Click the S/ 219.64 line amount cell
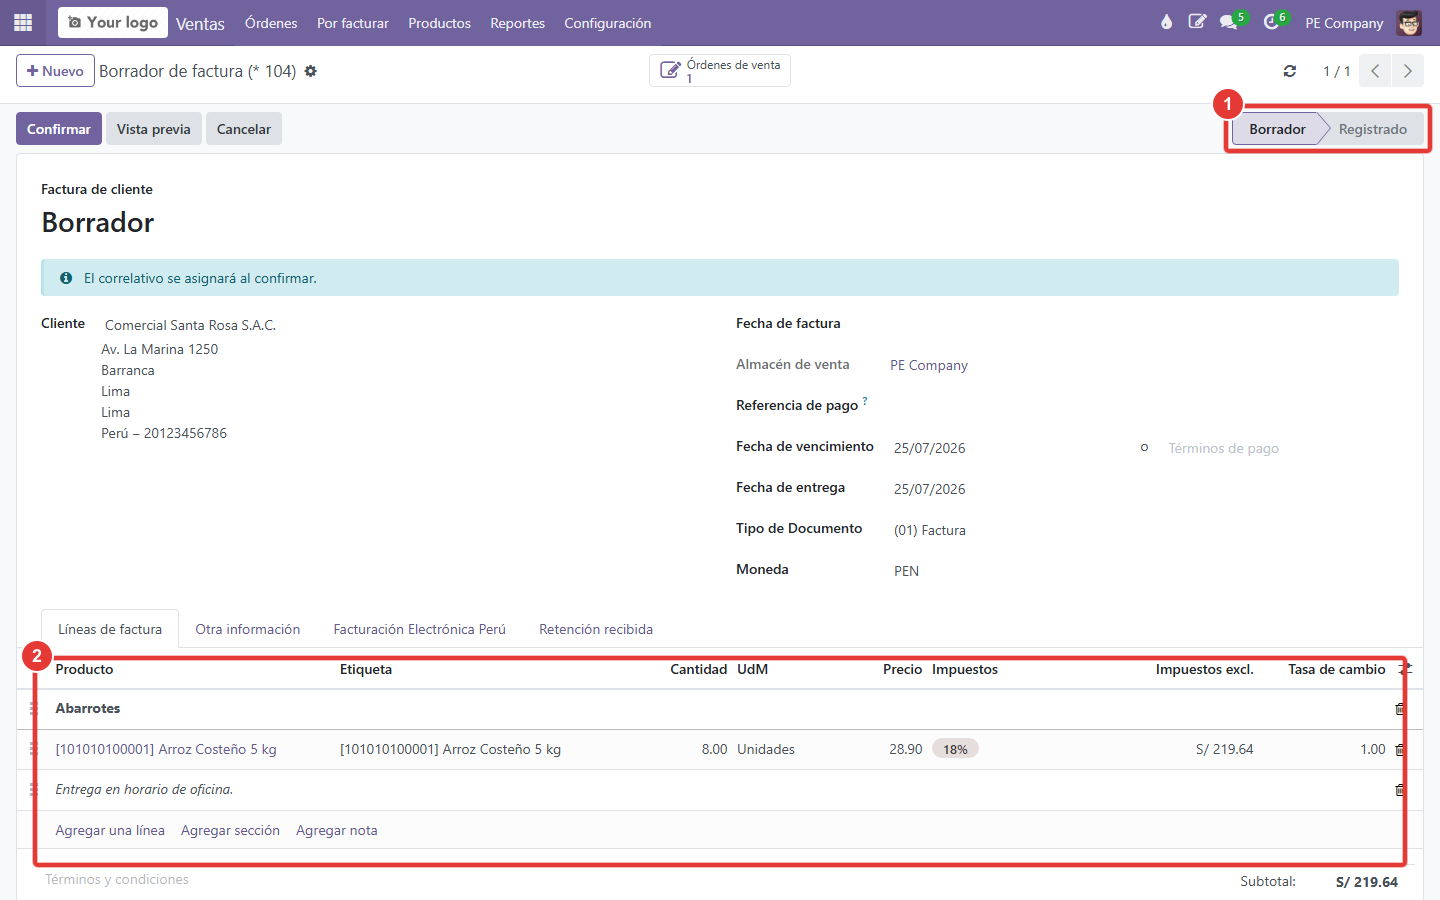This screenshot has height=900, width=1440. click(1224, 749)
